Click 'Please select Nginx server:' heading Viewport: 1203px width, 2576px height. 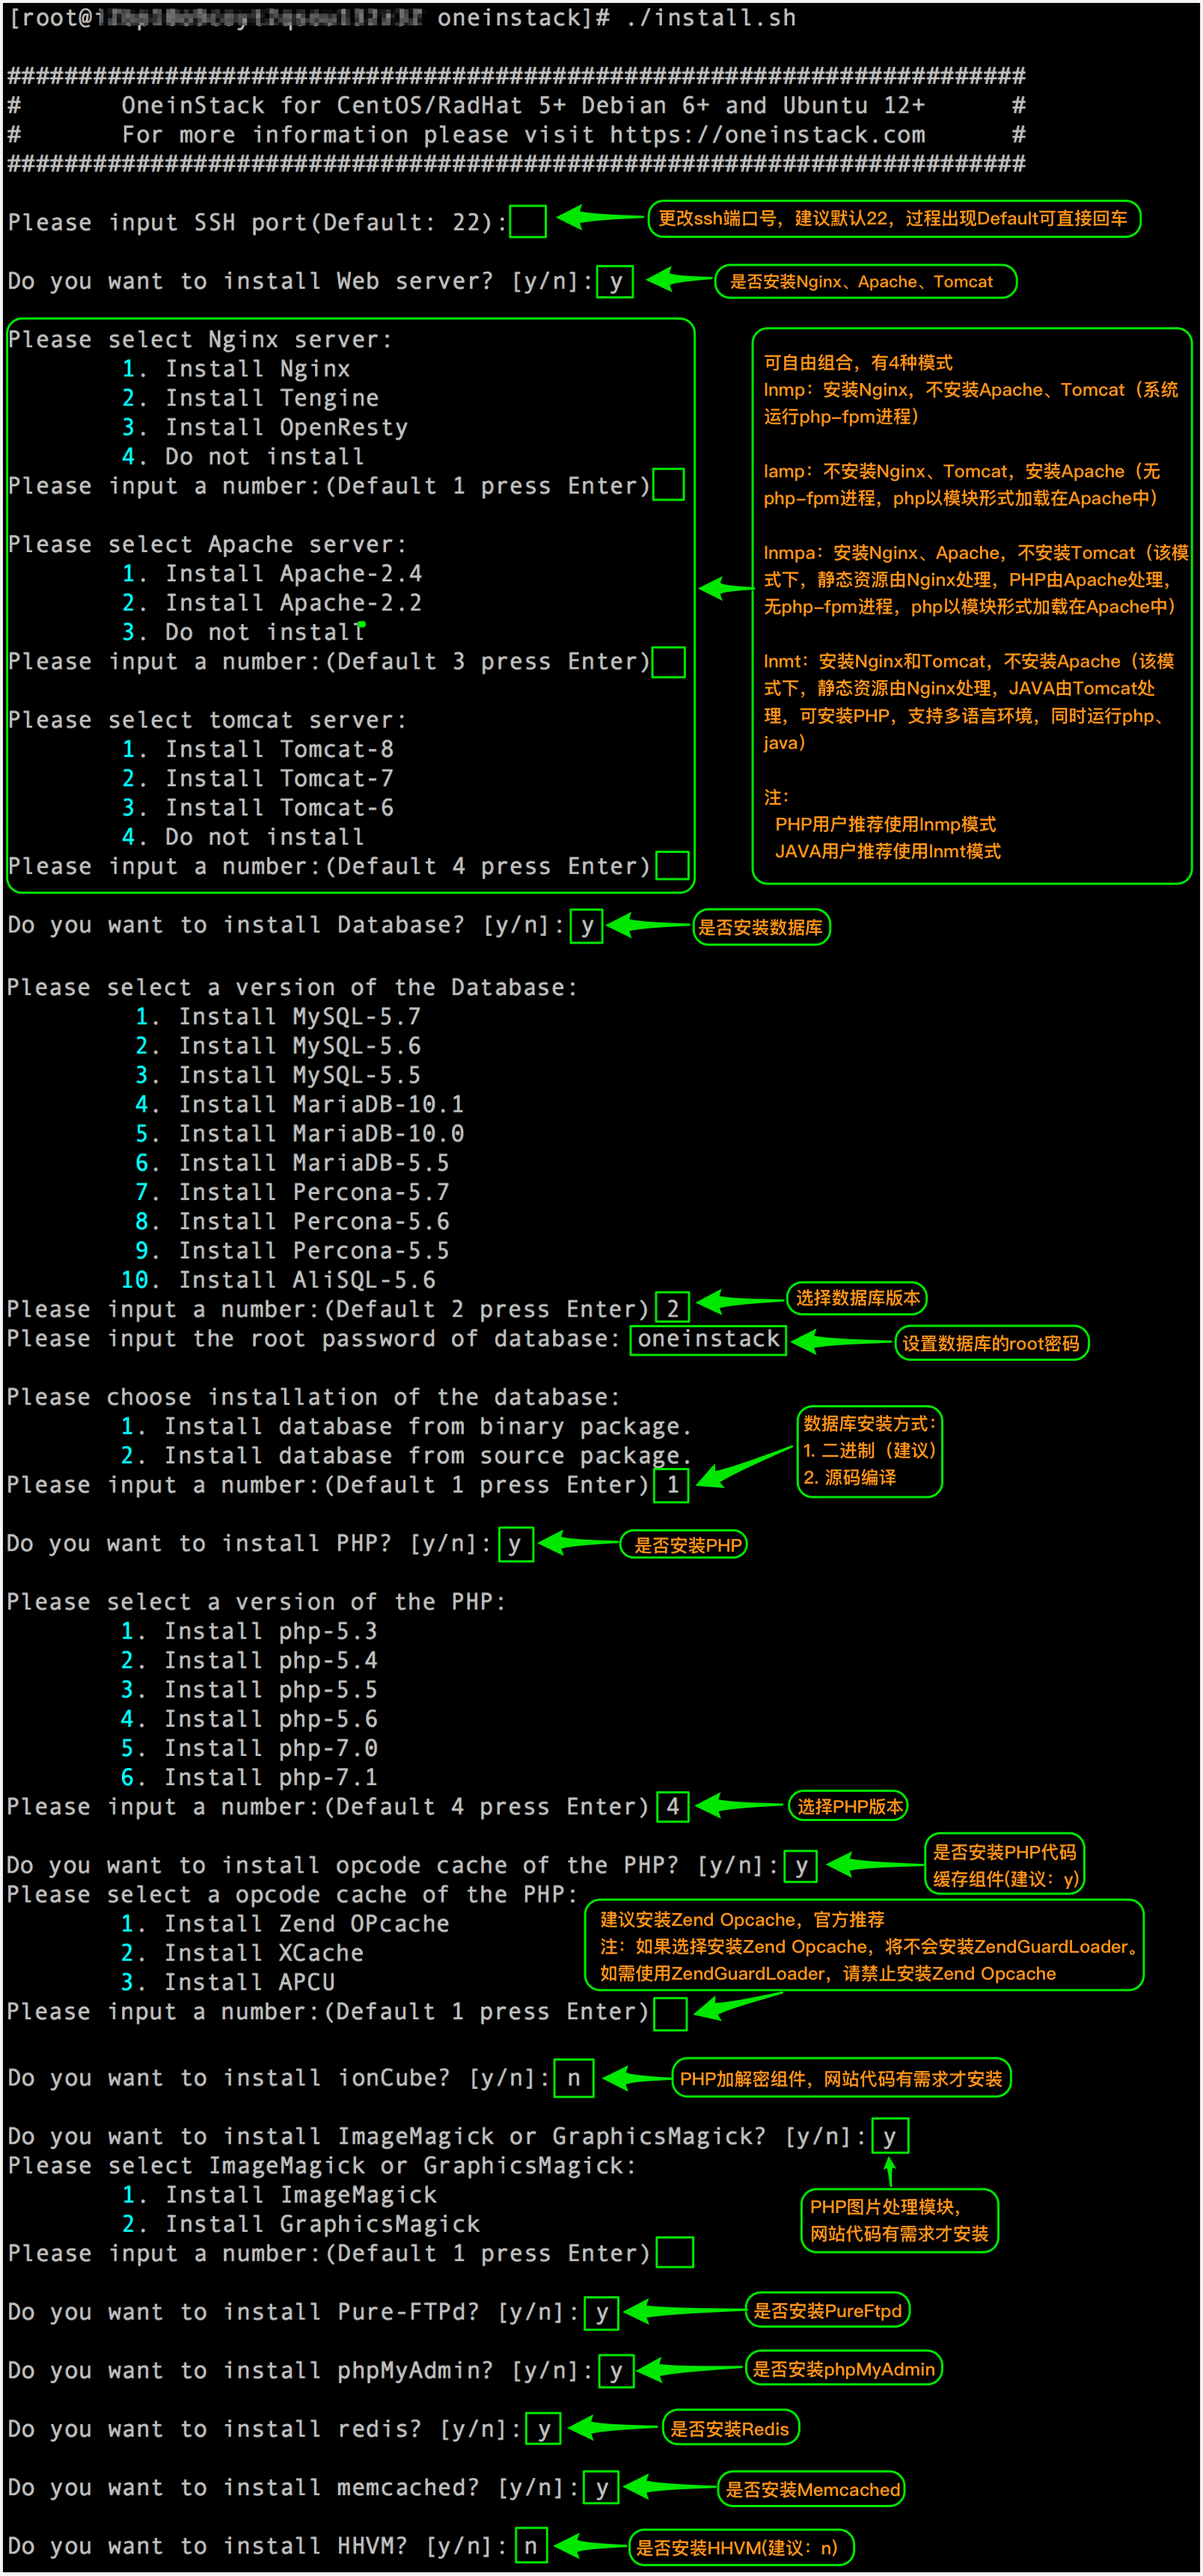point(201,340)
